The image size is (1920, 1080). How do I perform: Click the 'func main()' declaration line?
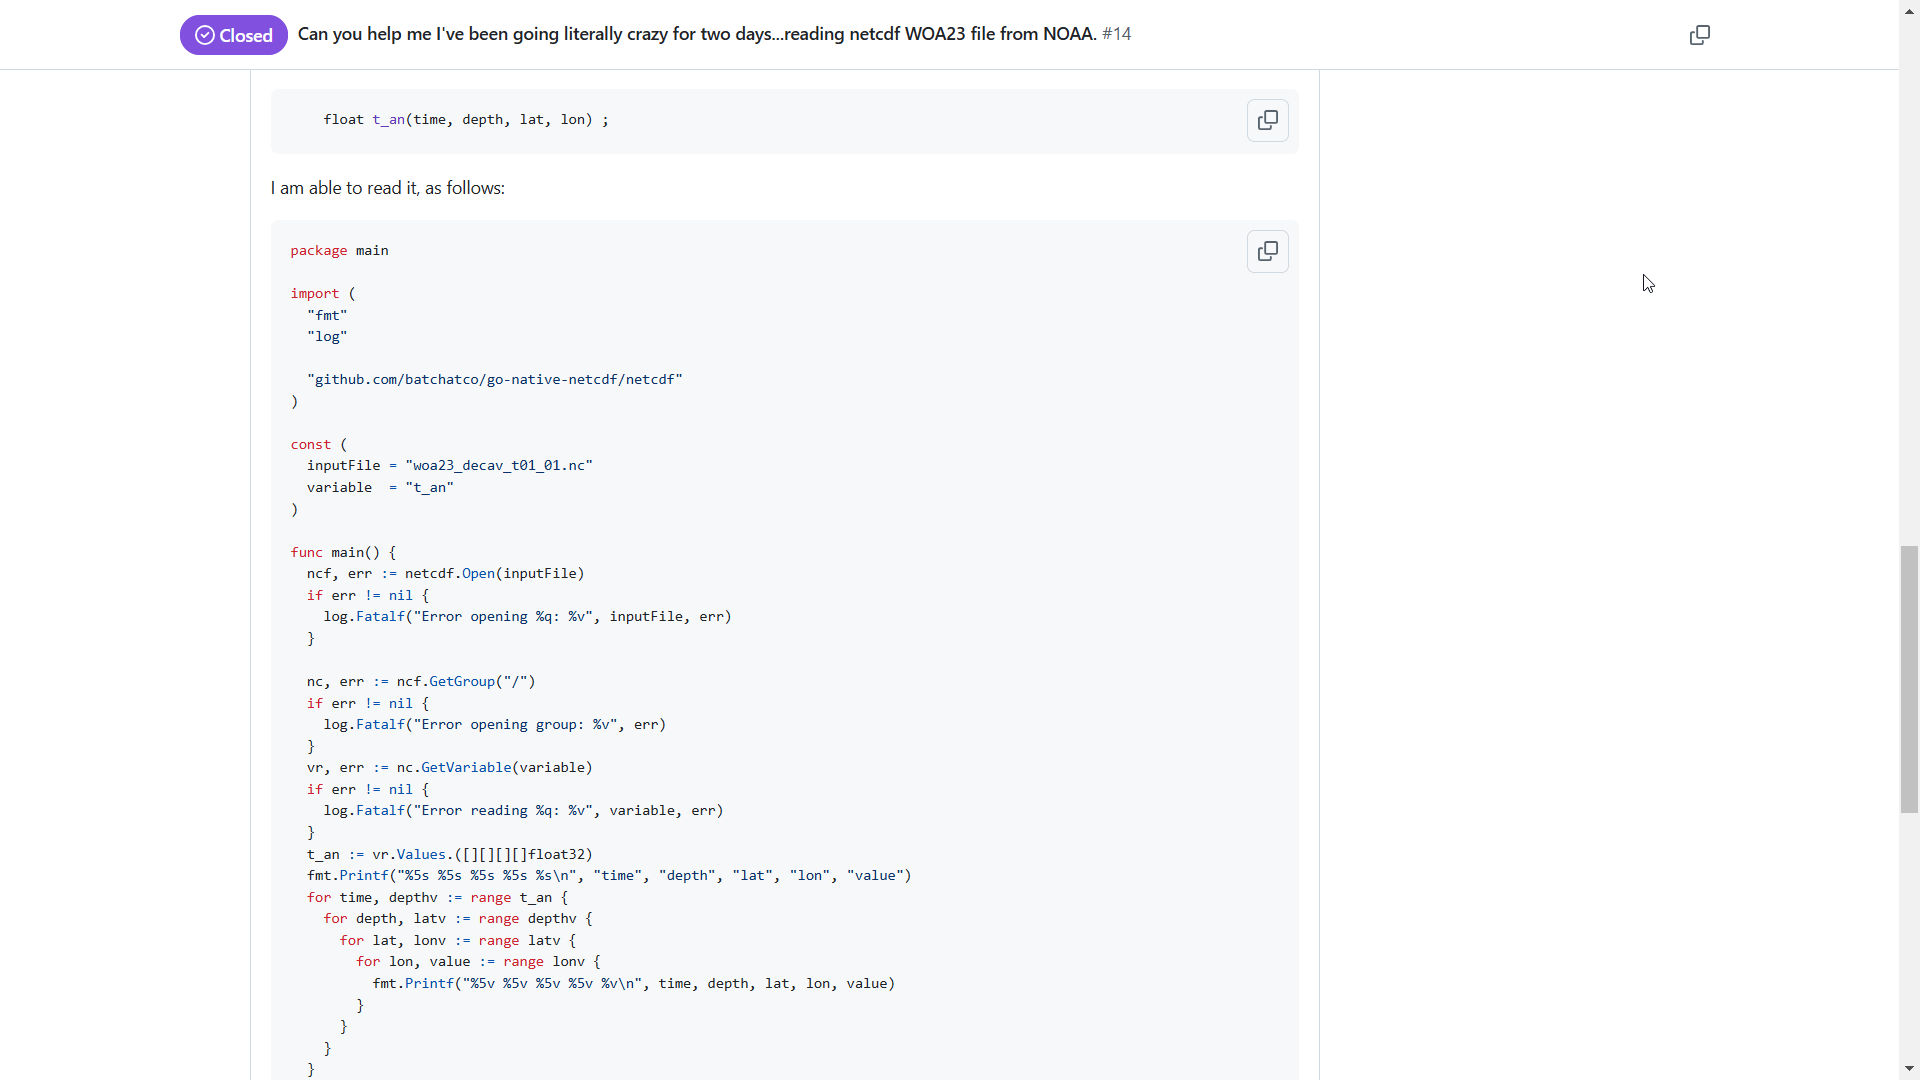click(x=343, y=553)
